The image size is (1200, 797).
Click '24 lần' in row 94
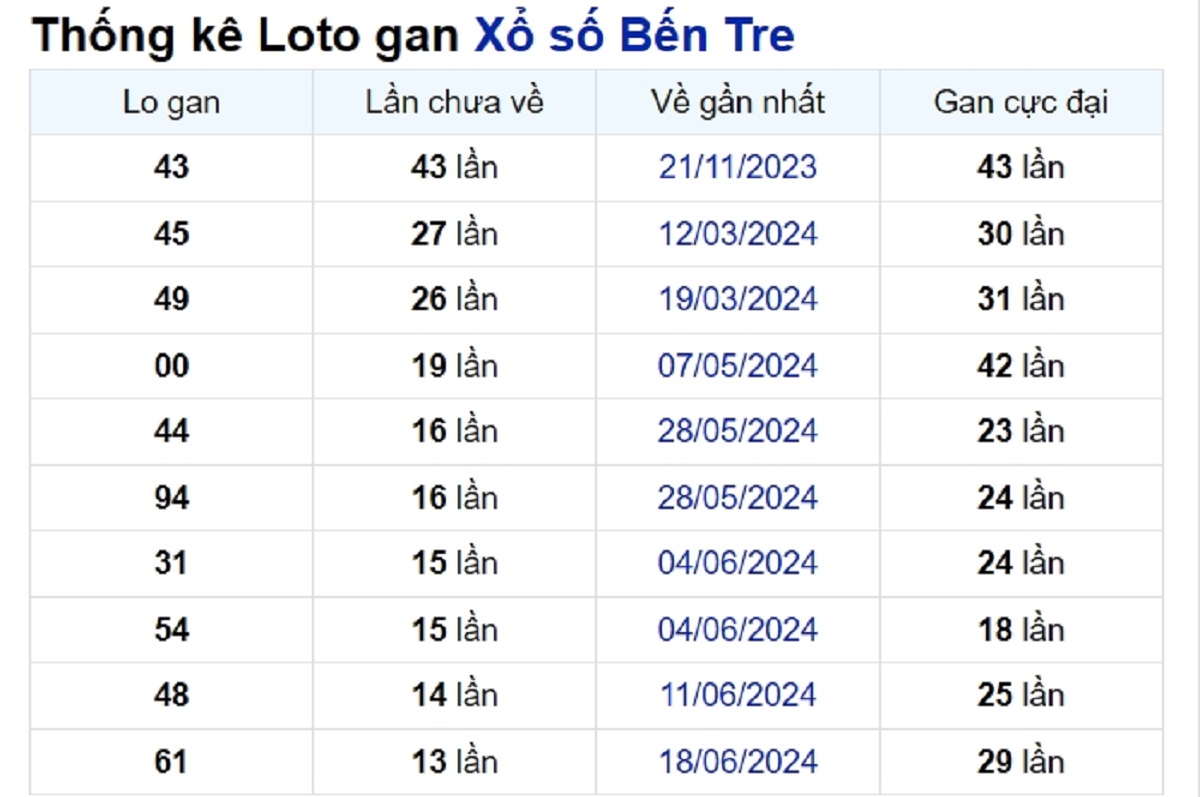pyautogui.click(x=1021, y=498)
